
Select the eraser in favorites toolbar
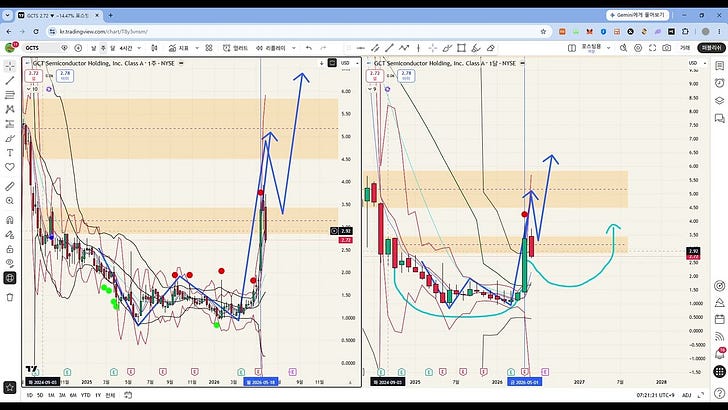491,48
